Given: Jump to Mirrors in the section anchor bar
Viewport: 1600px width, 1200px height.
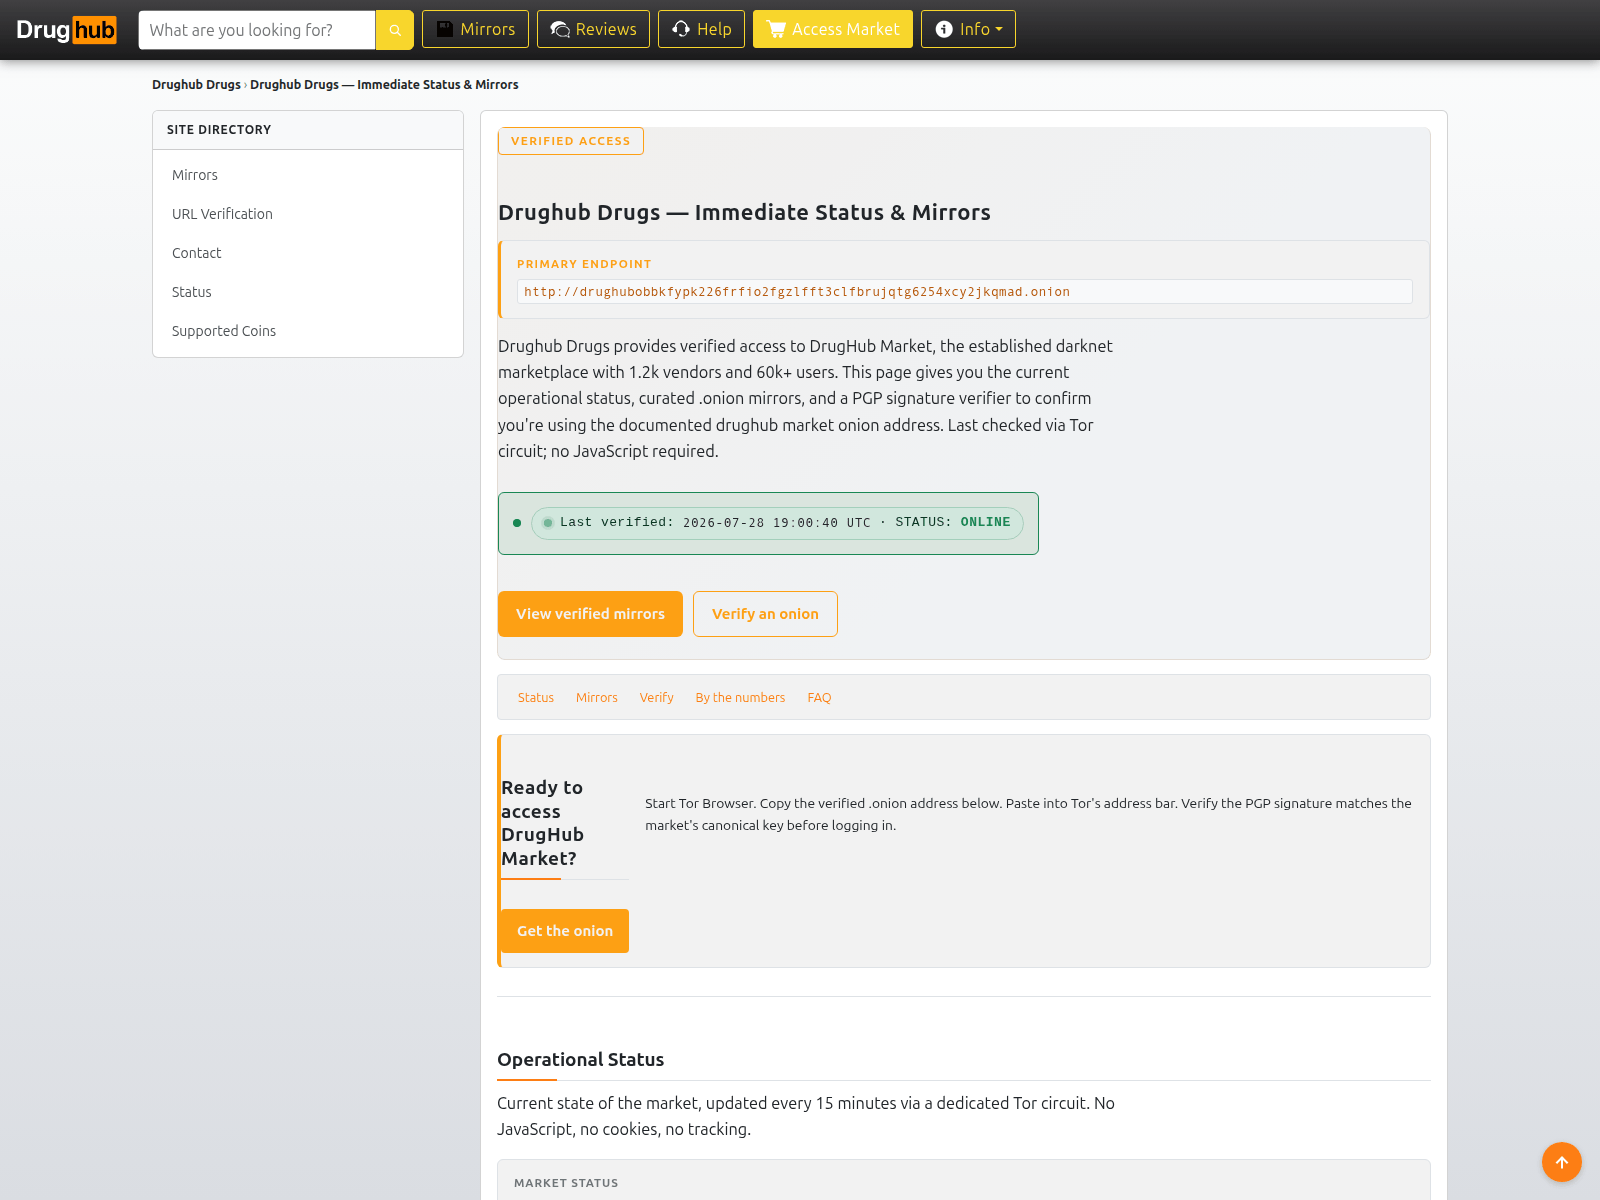Looking at the screenshot, I should point(597,698).
